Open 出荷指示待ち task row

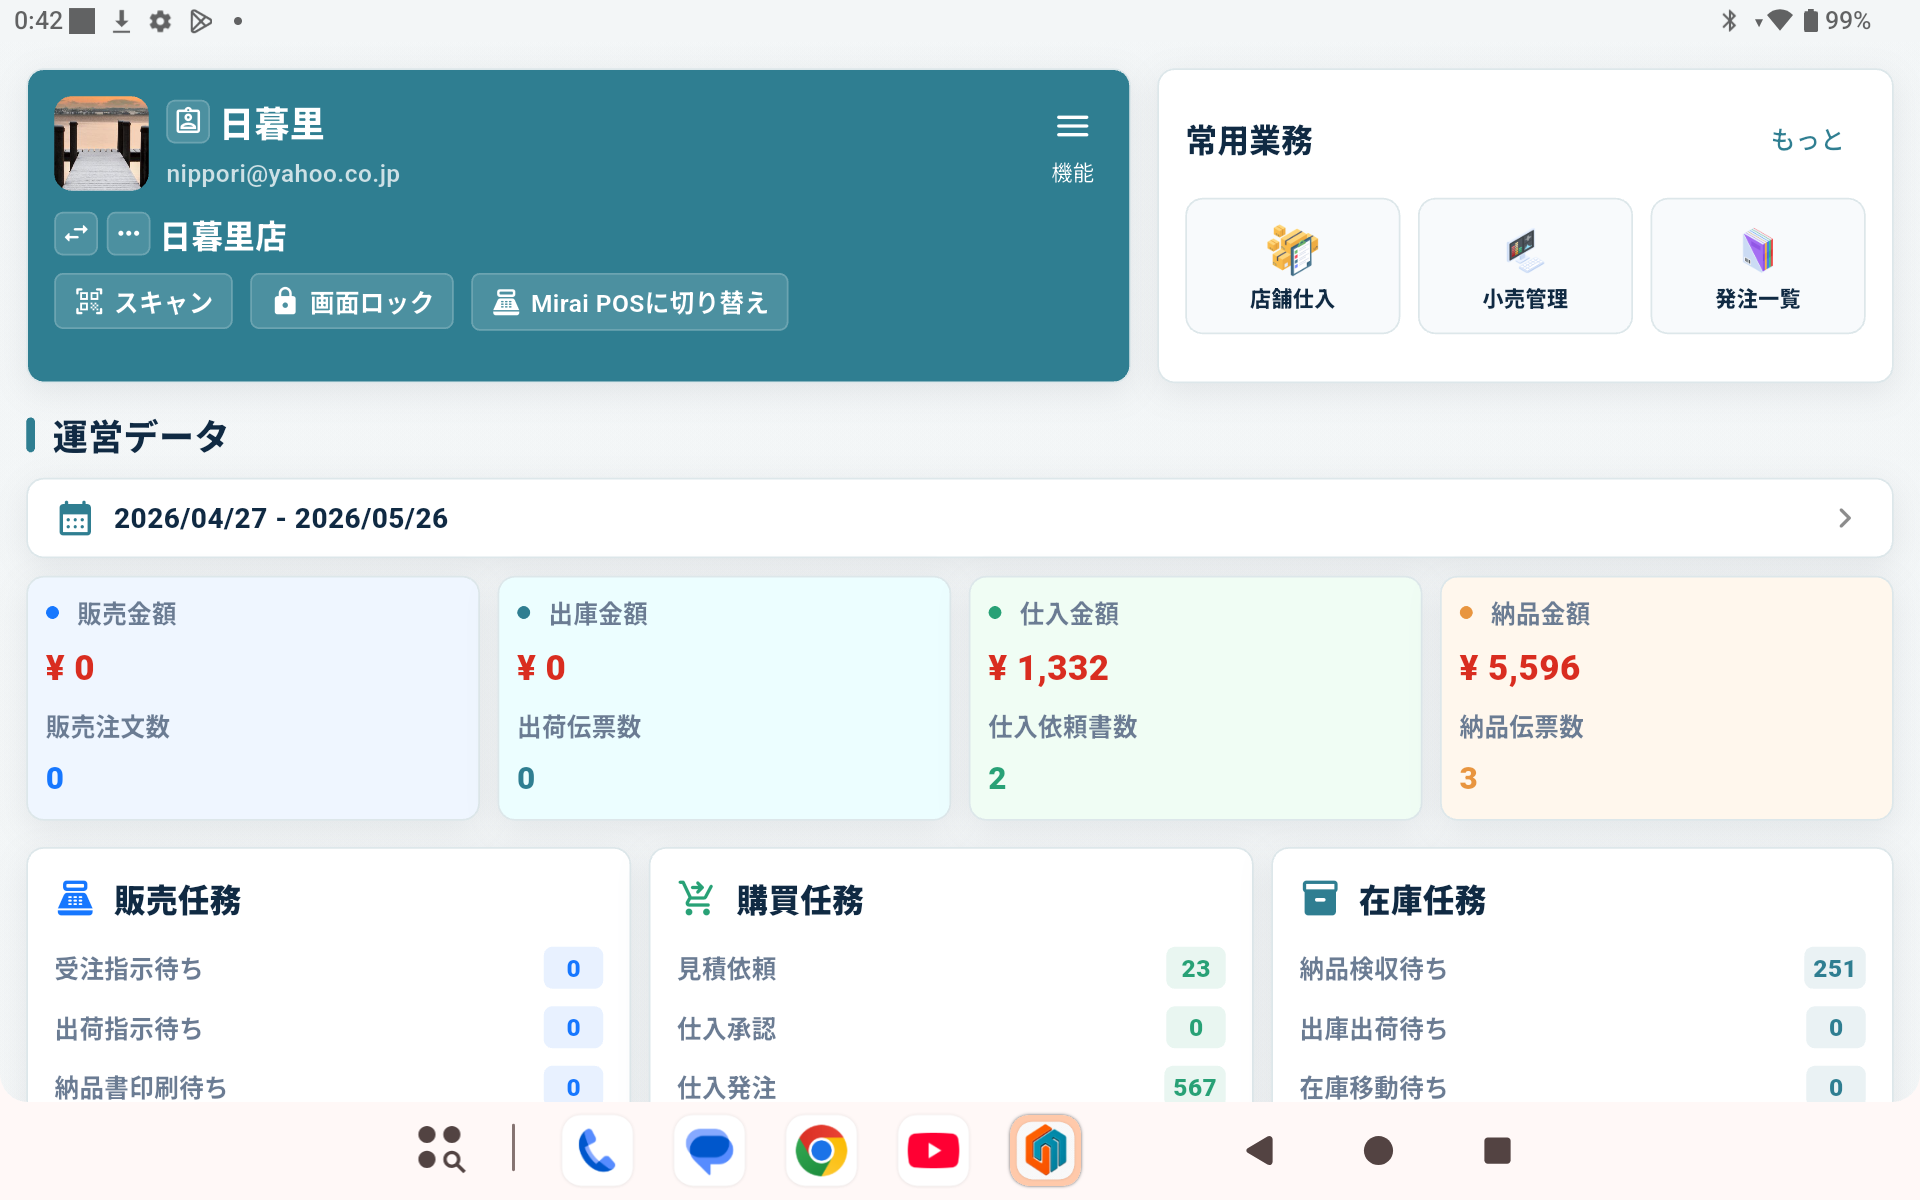[x=329, y=1028]
